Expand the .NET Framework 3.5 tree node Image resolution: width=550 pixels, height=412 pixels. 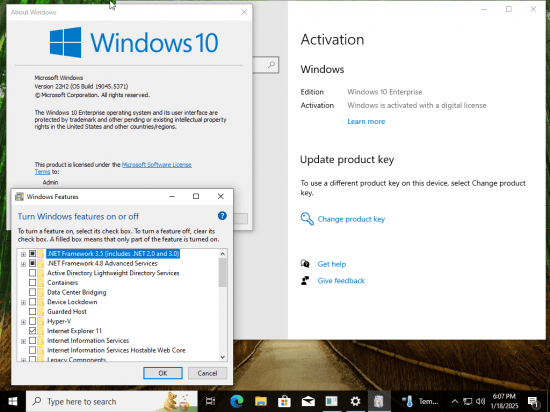tap(23, 254)
